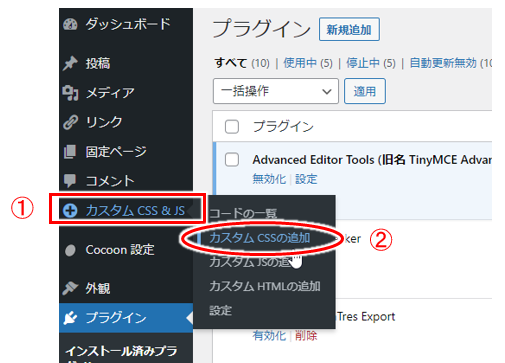
Task: Click the media icon beside メディア
Action: 70,93
